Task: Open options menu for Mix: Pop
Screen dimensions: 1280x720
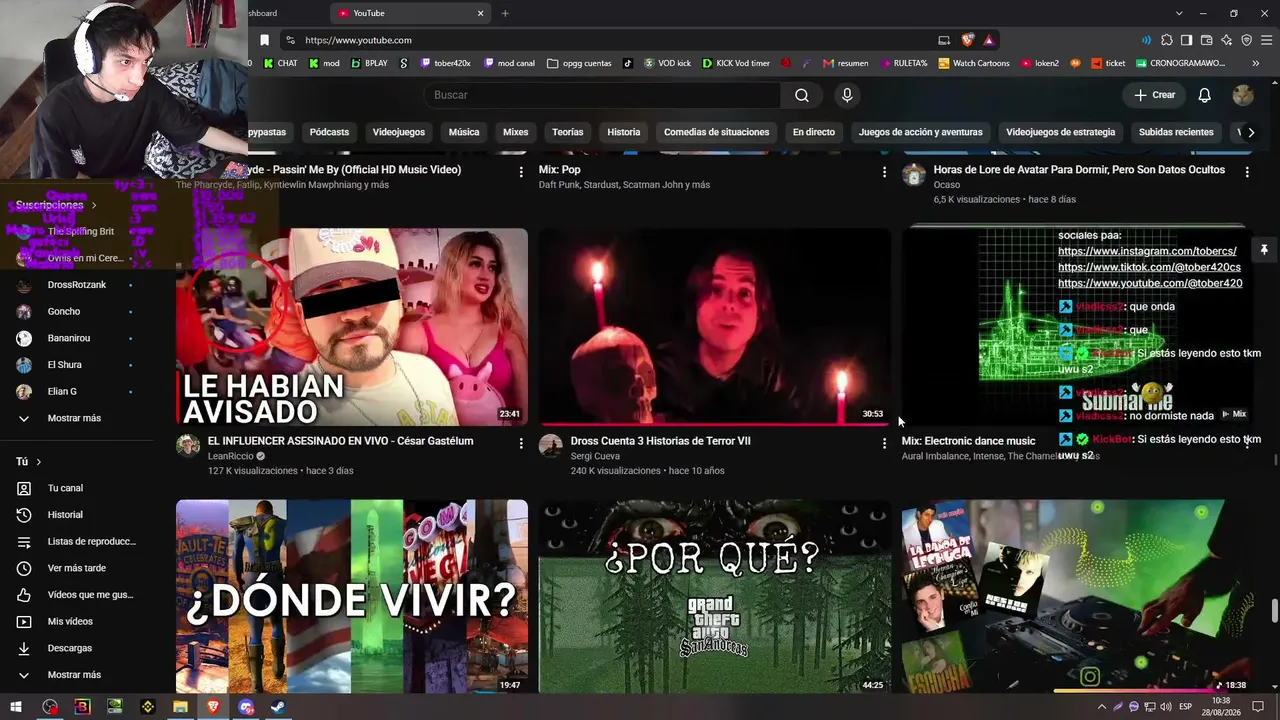Action: [x=884, y=172]
